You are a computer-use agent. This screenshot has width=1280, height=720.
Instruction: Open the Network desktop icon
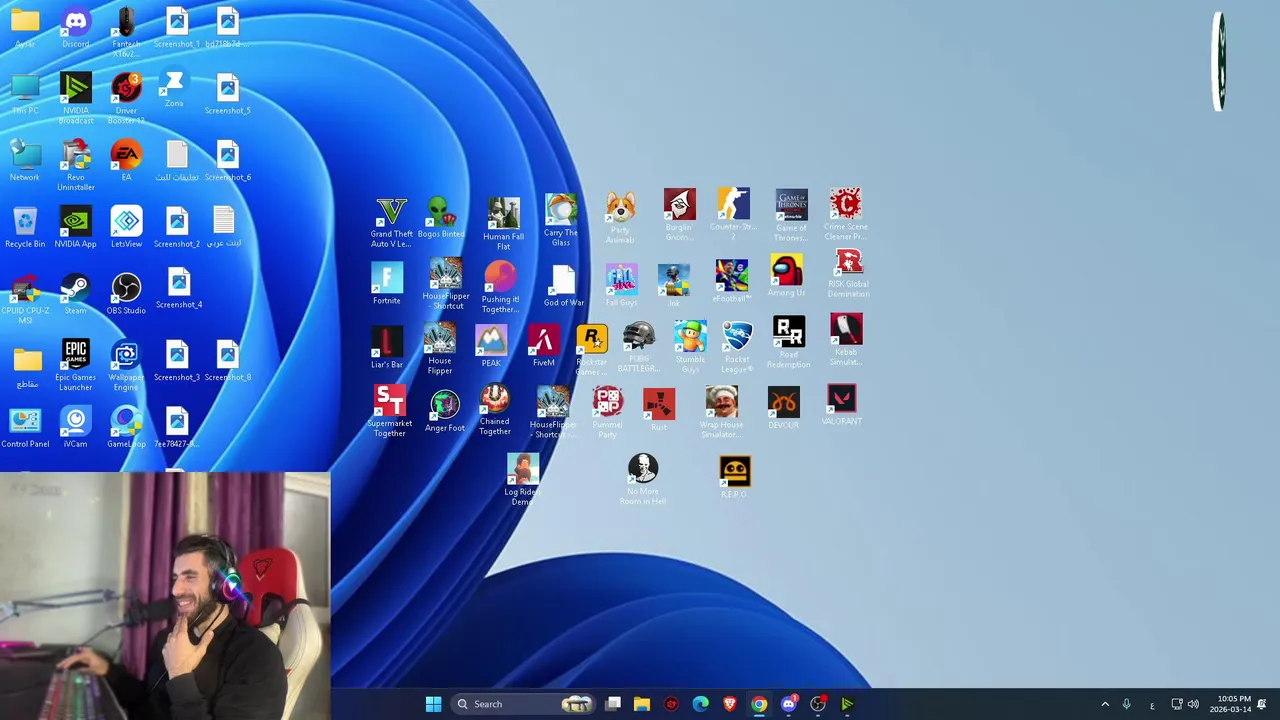(25, 160)
